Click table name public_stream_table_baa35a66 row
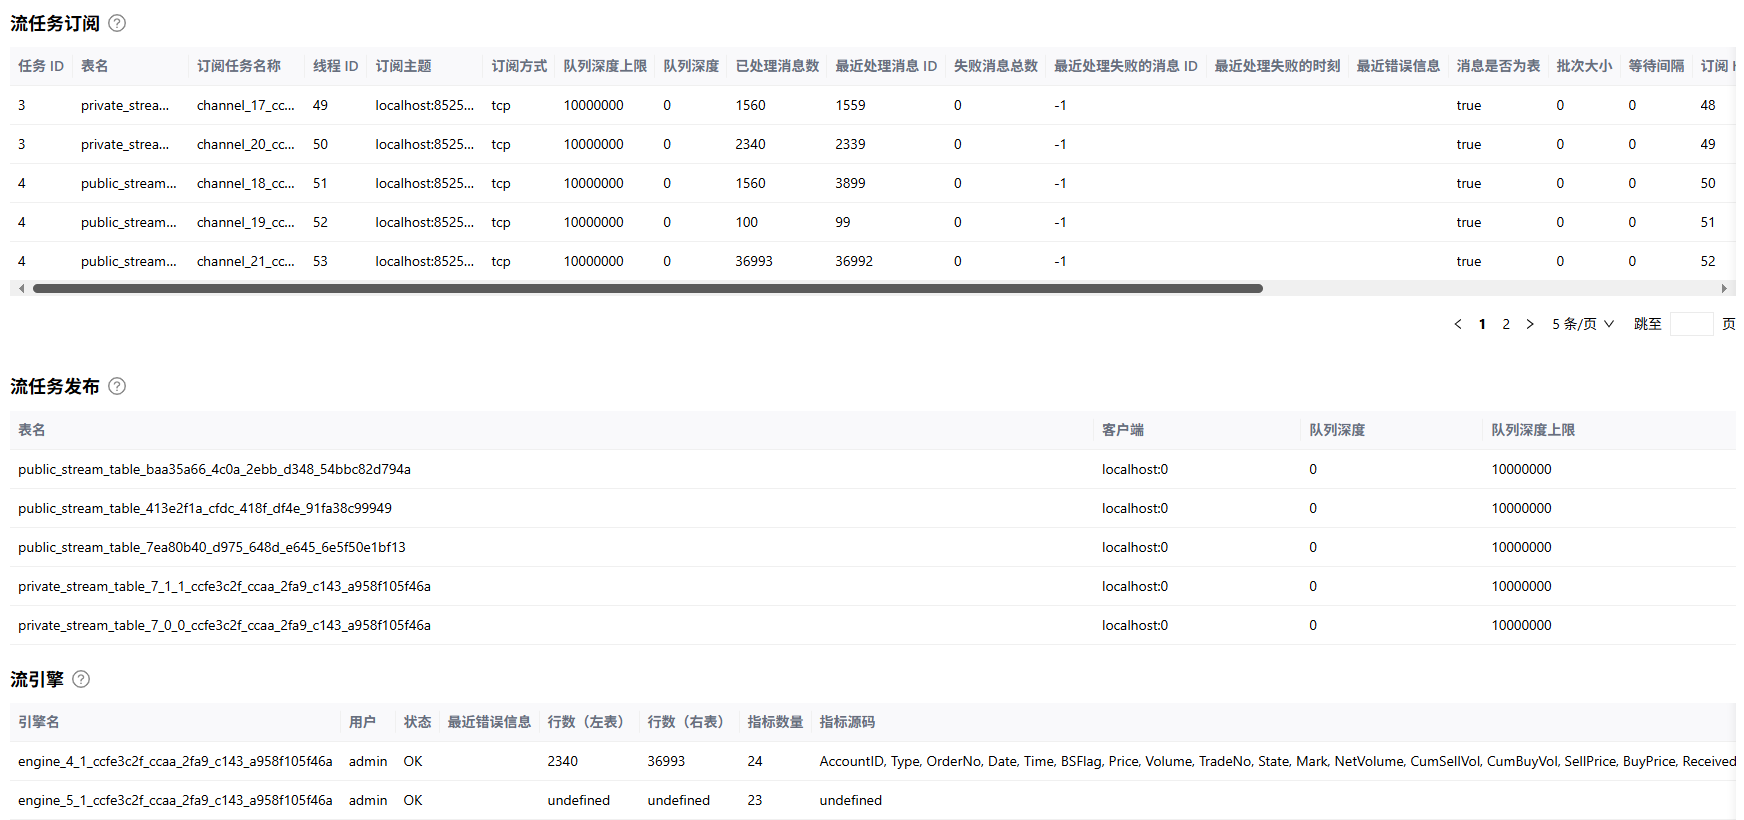The image size is (1744, 820). pyautogui.click(x=214, y=469)
